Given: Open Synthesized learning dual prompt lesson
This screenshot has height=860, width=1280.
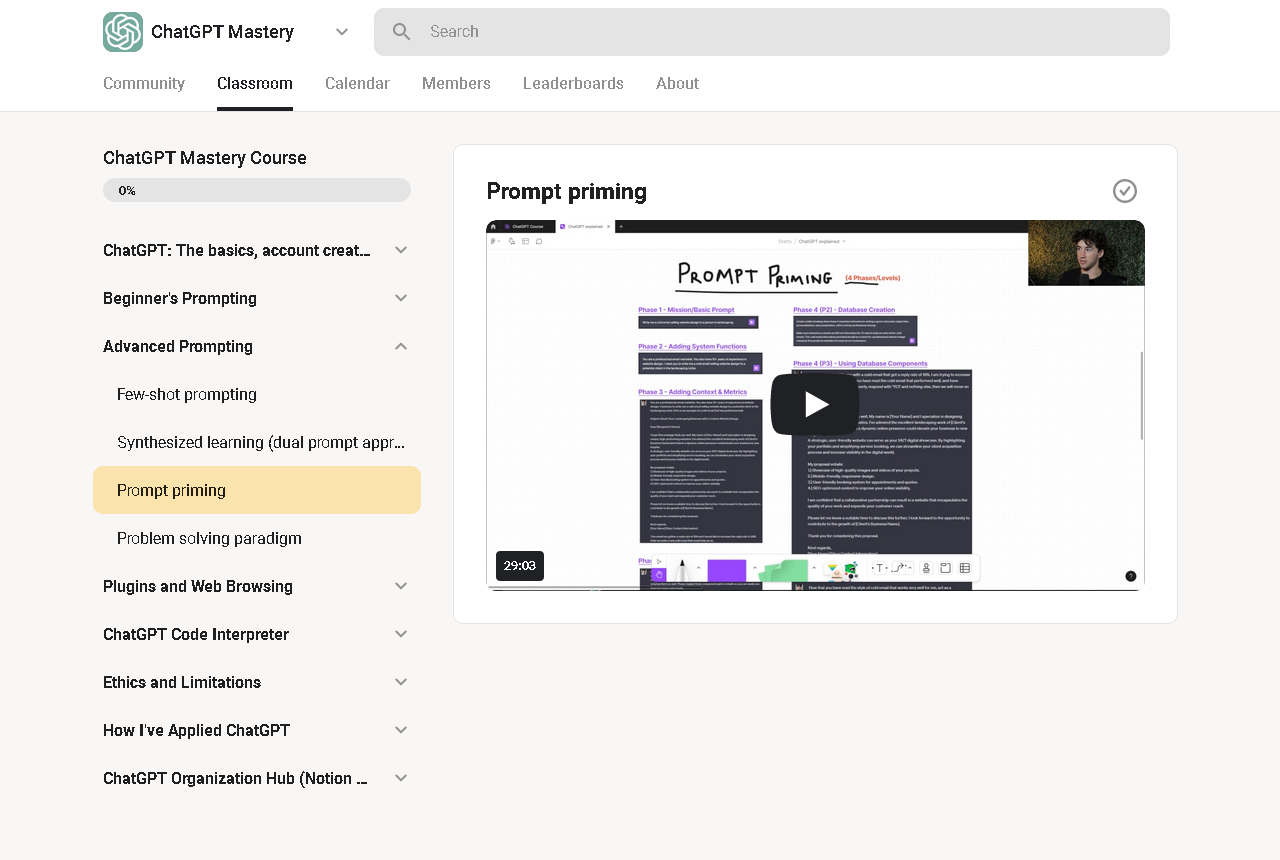Looking at the screenshot, I should pyautogui.click(x=257, y=442).
